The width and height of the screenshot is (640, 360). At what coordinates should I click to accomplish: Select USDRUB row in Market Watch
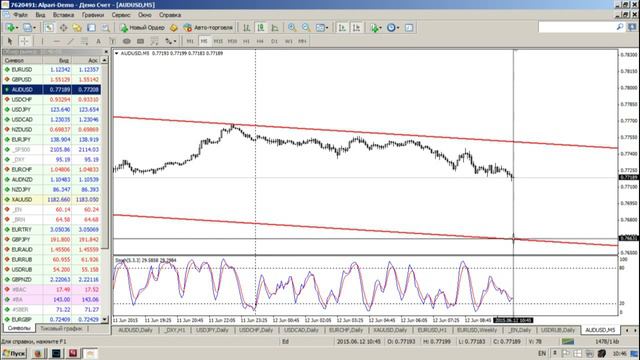pyautogui.click(x=52, y=269)
